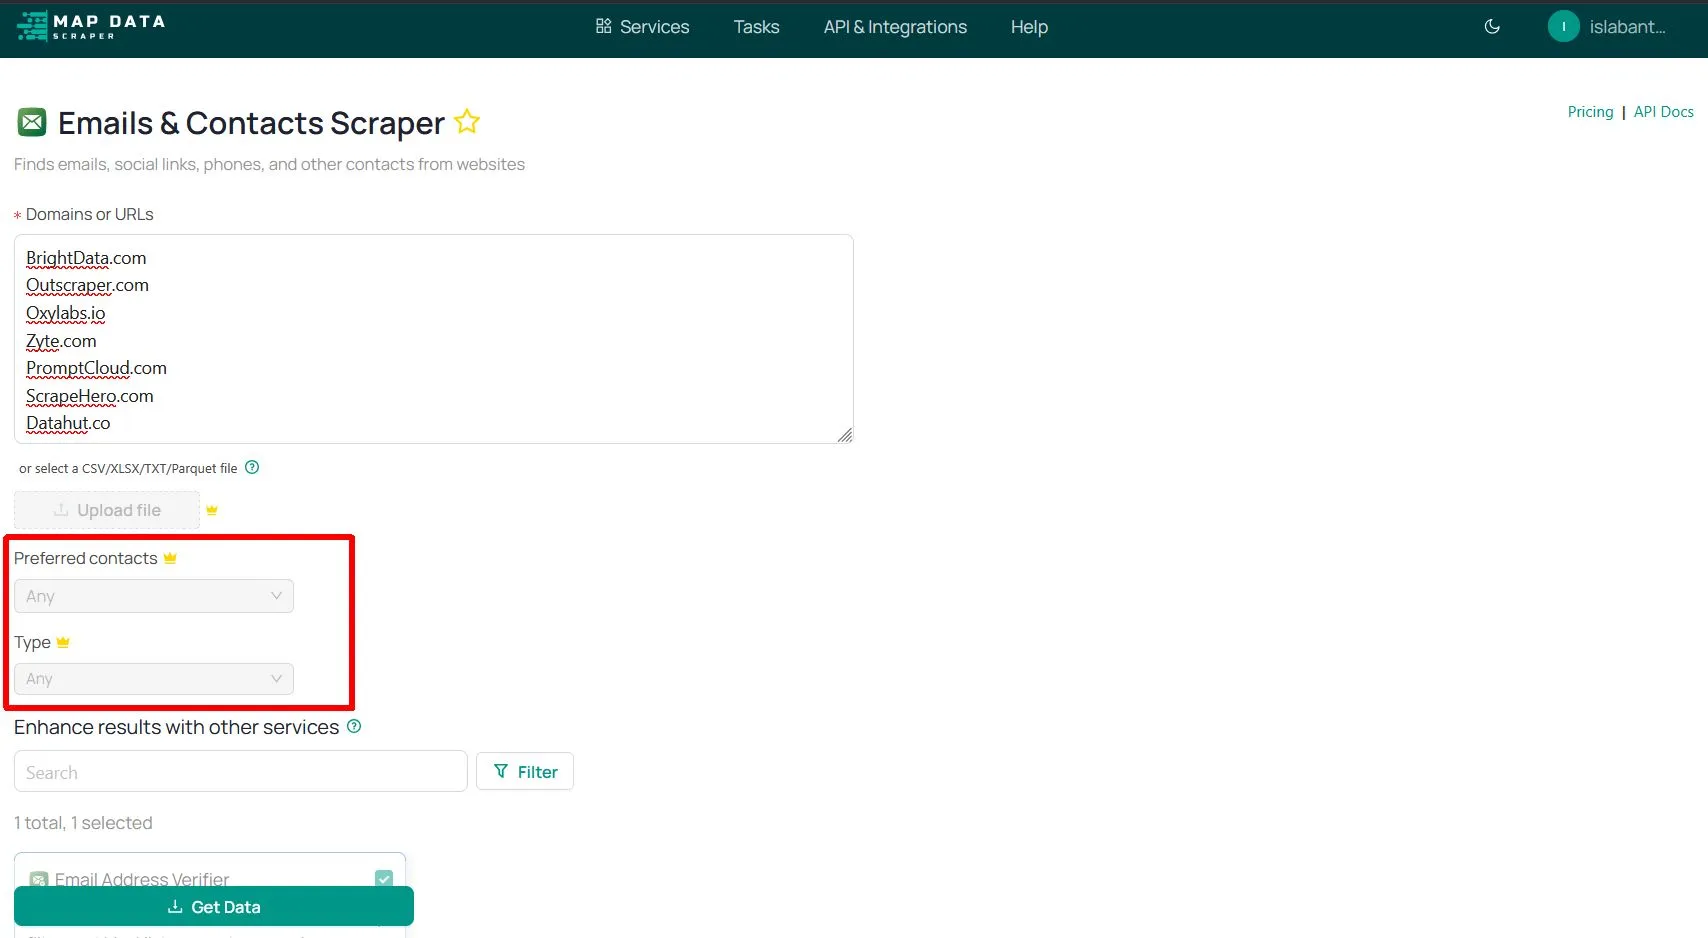The width and height of the screenshot is (1708, 938).
Task: Click the Get Data button
Action: pos(214,906)
